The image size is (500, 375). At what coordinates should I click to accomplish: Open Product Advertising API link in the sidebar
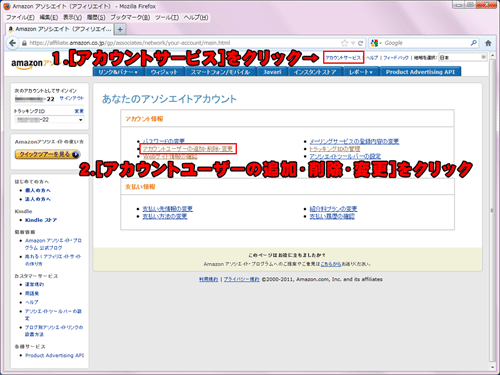pos(54,355)
